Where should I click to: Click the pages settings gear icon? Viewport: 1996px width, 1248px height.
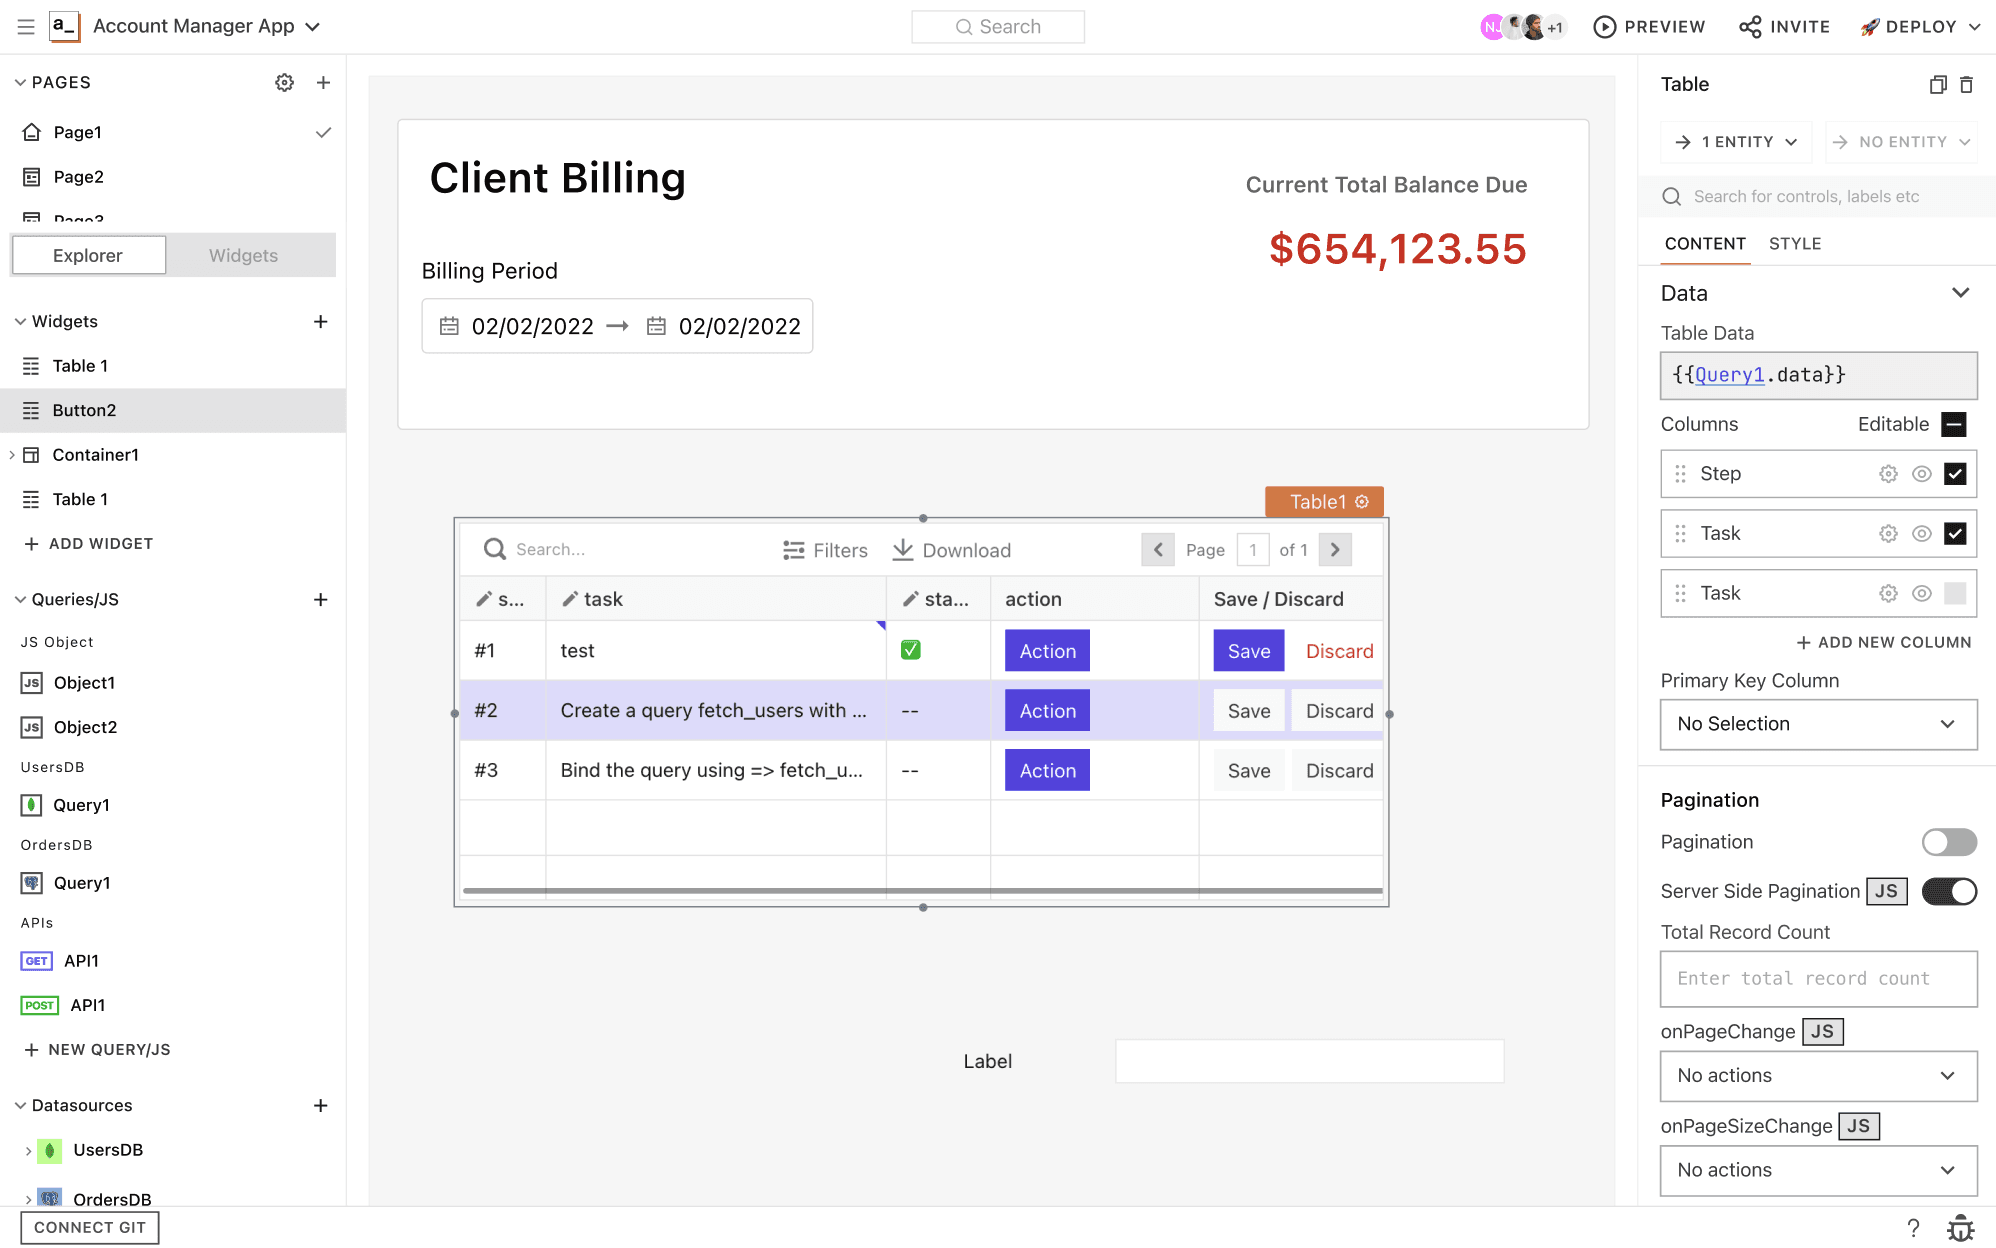(285, 83)
